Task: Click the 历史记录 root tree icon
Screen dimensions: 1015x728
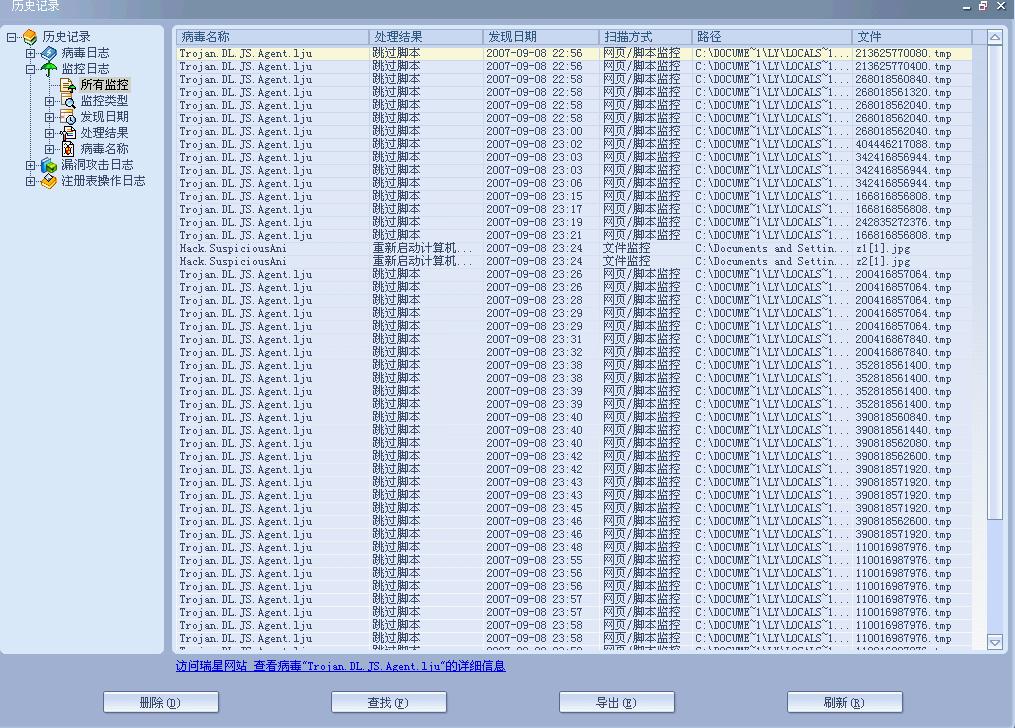Action: coord(30,37)
